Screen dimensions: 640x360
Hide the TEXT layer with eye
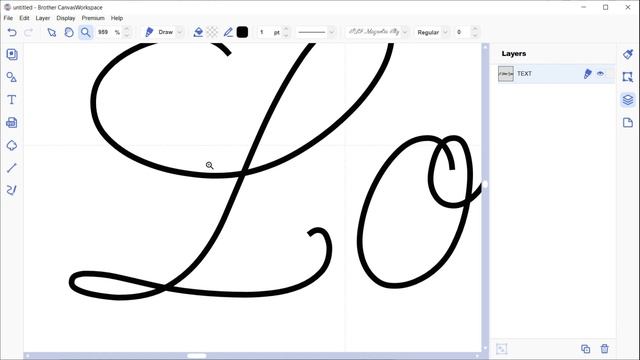point(600,74)
